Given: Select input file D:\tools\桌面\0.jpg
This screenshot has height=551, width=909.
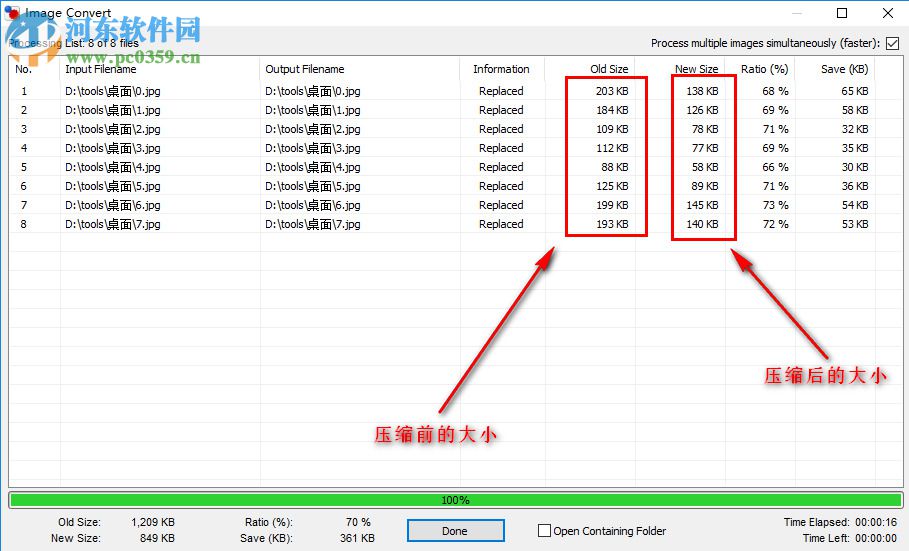Looking at the screenshot, I should (x=113, y=91).
